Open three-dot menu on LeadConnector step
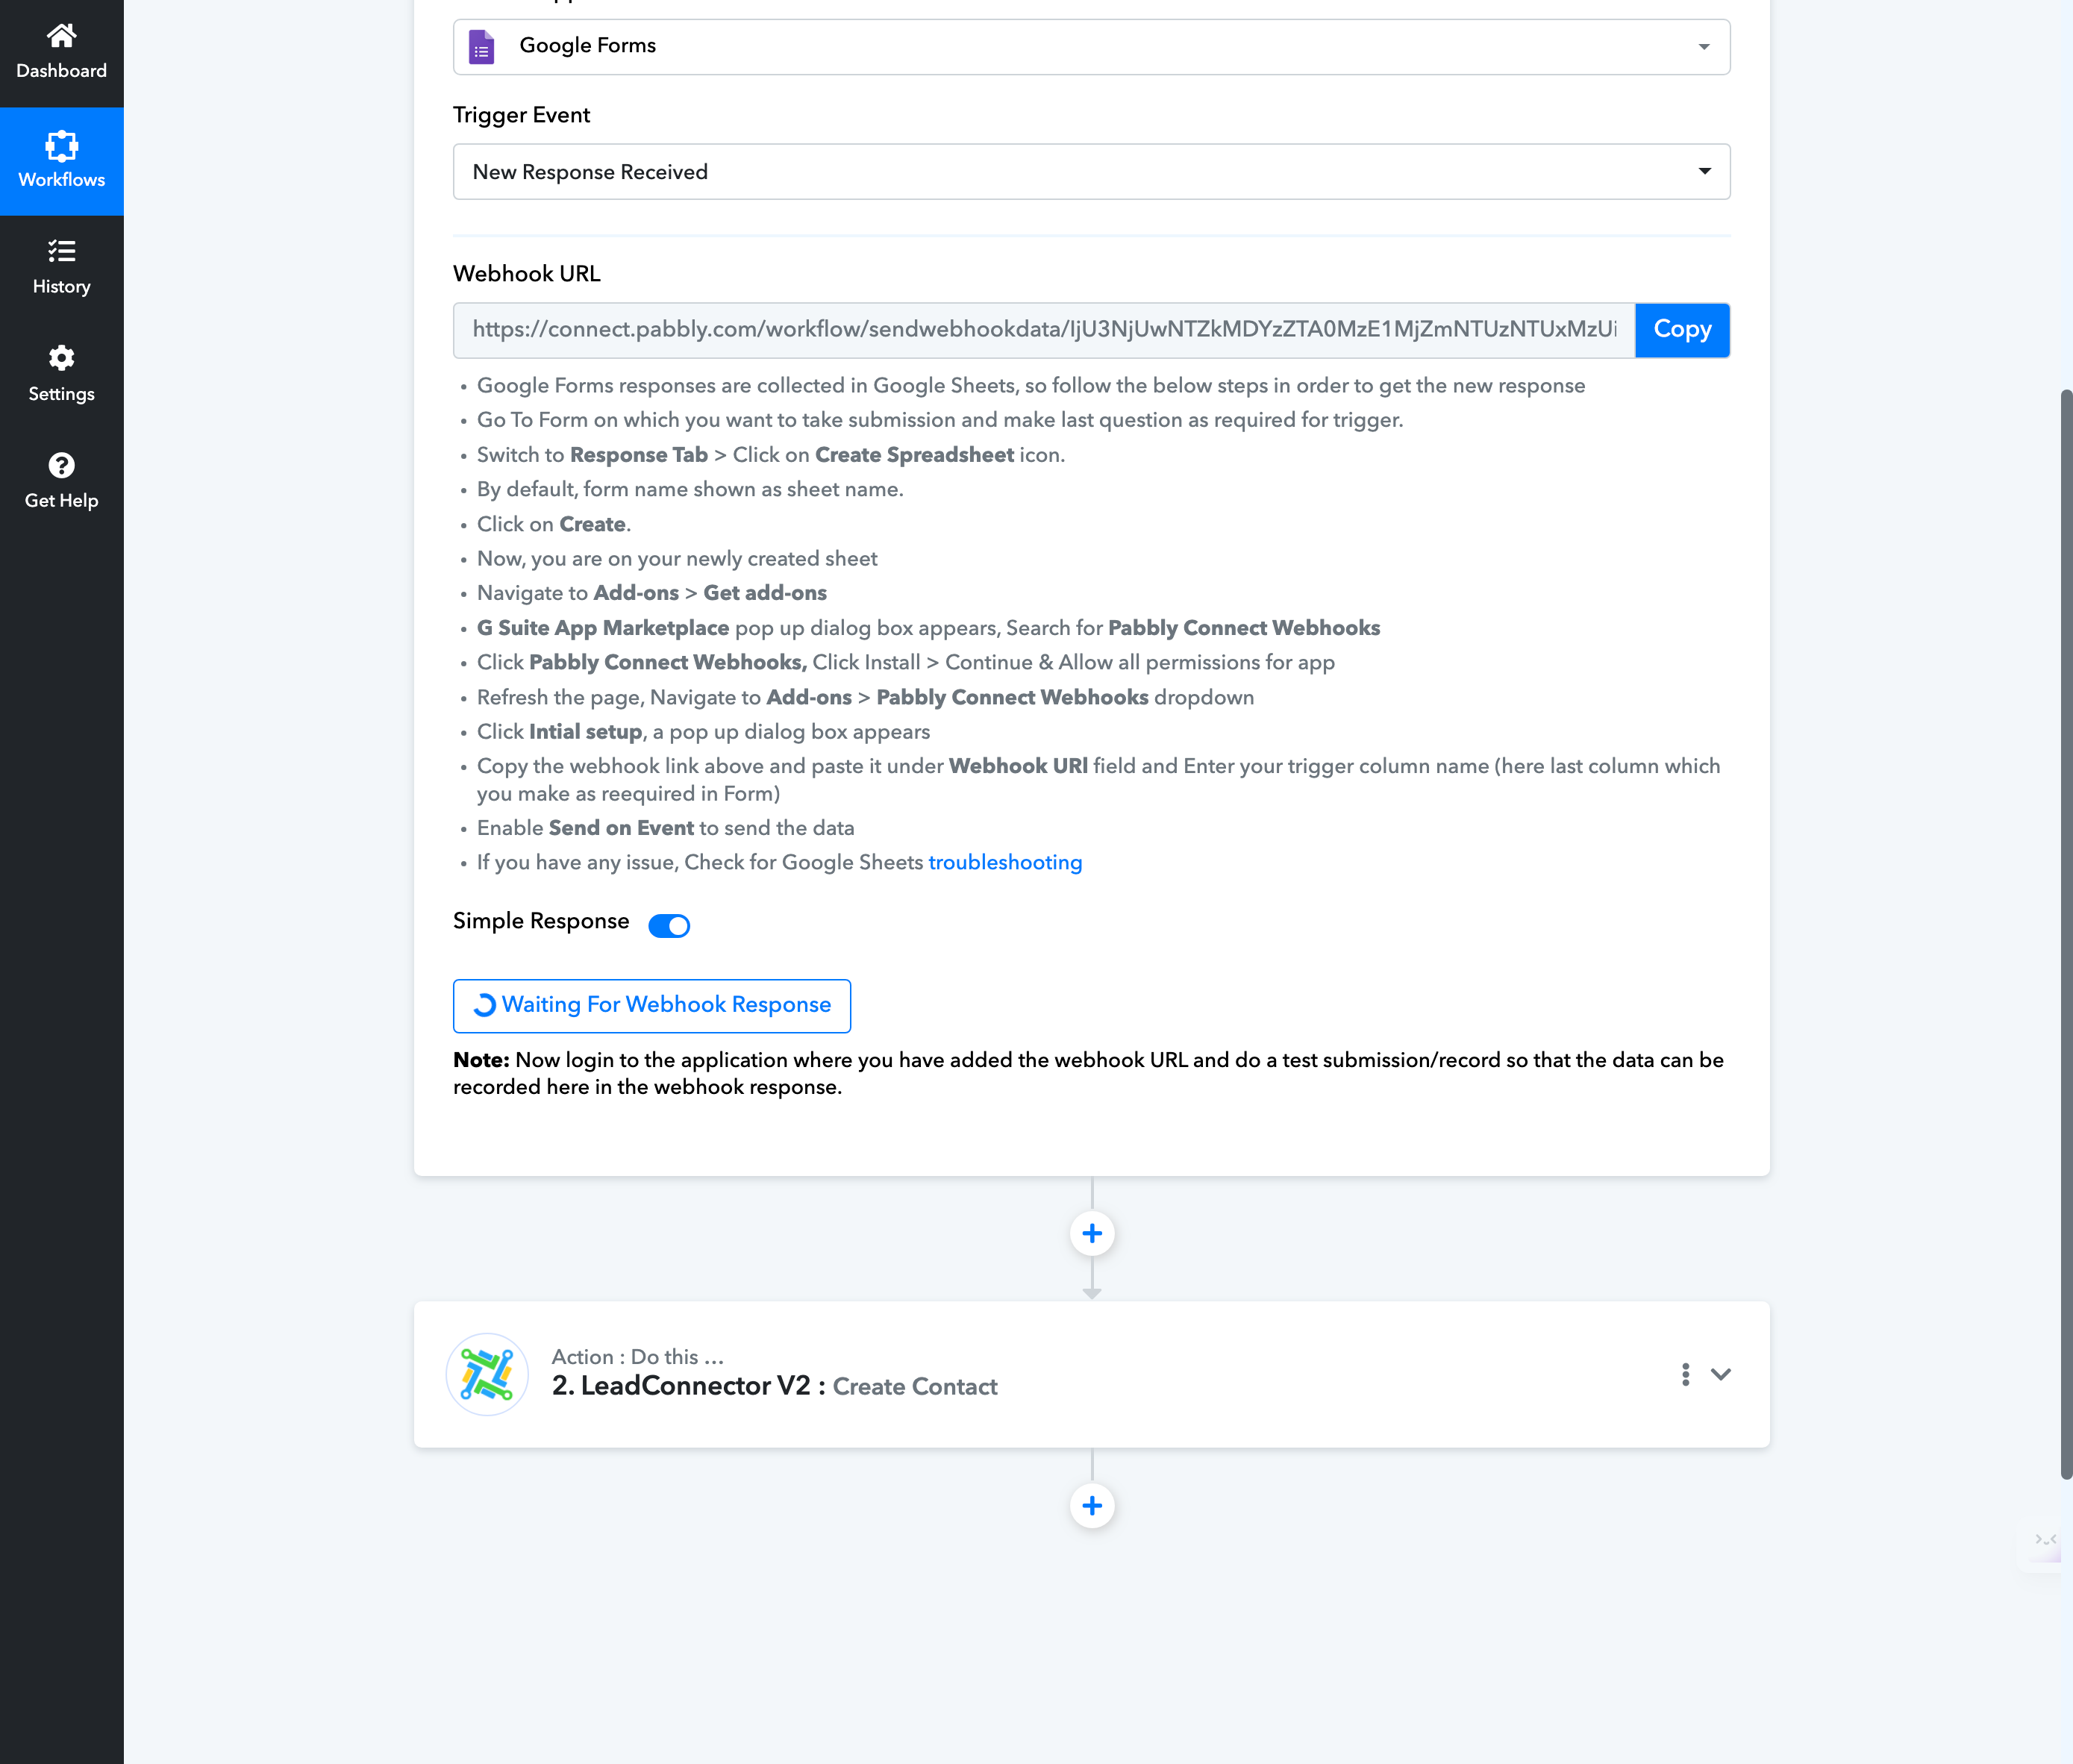This screenshot has width=2073, height=1764. pos(1685,1374)
